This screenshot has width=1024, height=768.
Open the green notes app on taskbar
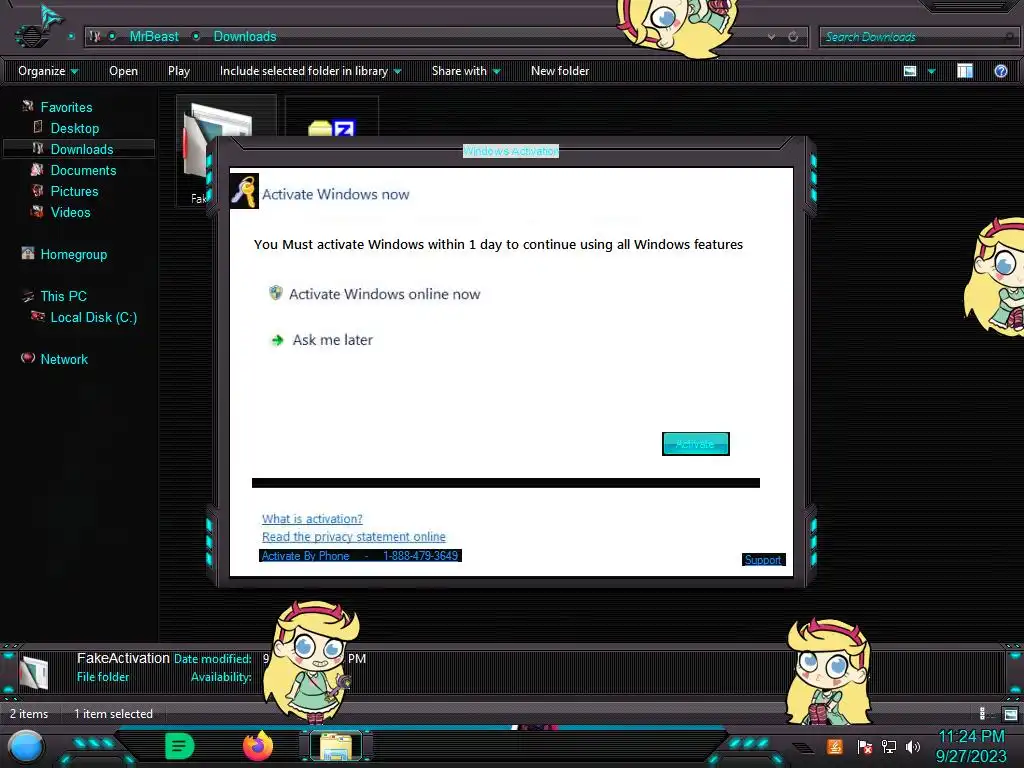point(179,746)
